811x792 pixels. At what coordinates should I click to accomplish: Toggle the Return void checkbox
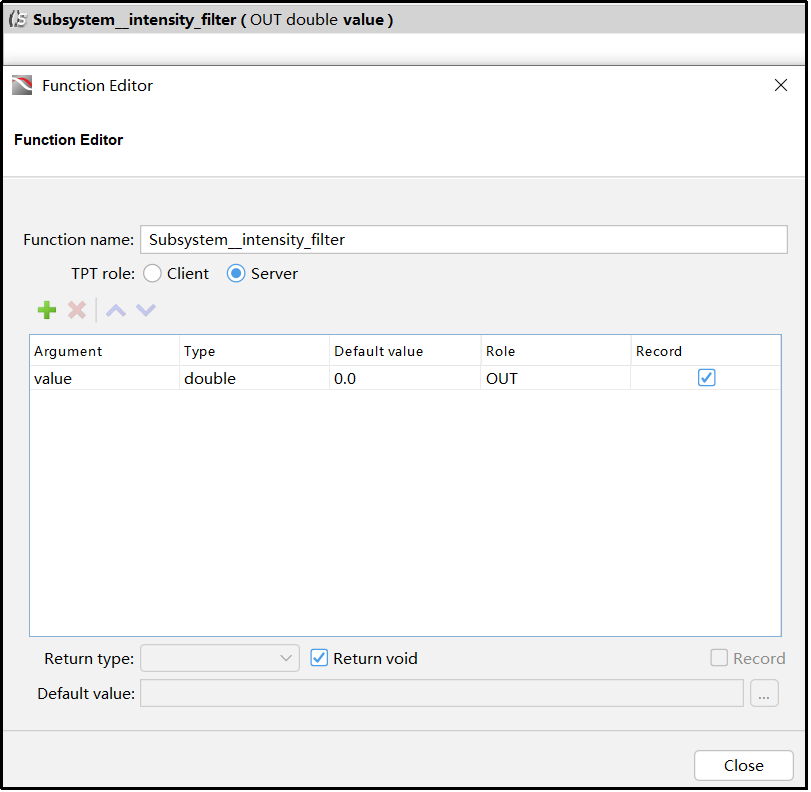319,659
